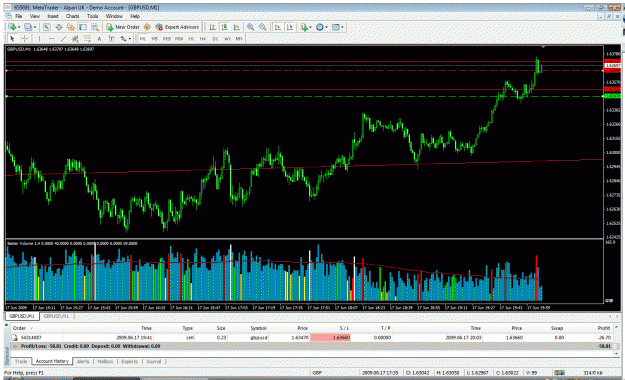625x380 pixels.
Task: Open the Charts menu
Action: pyautogui.click(x=73, y=16)
